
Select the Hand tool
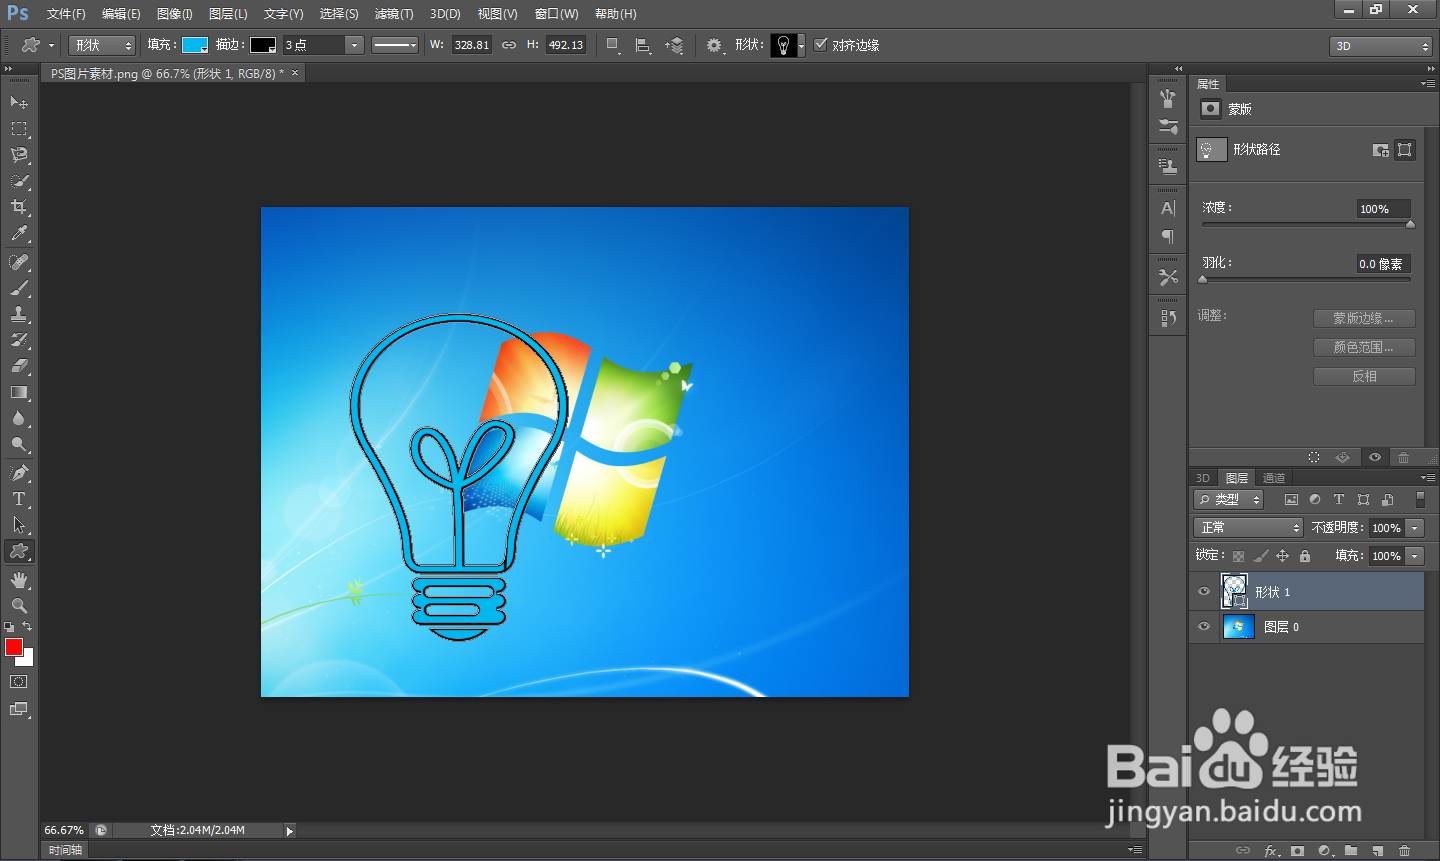coord(19,580)
